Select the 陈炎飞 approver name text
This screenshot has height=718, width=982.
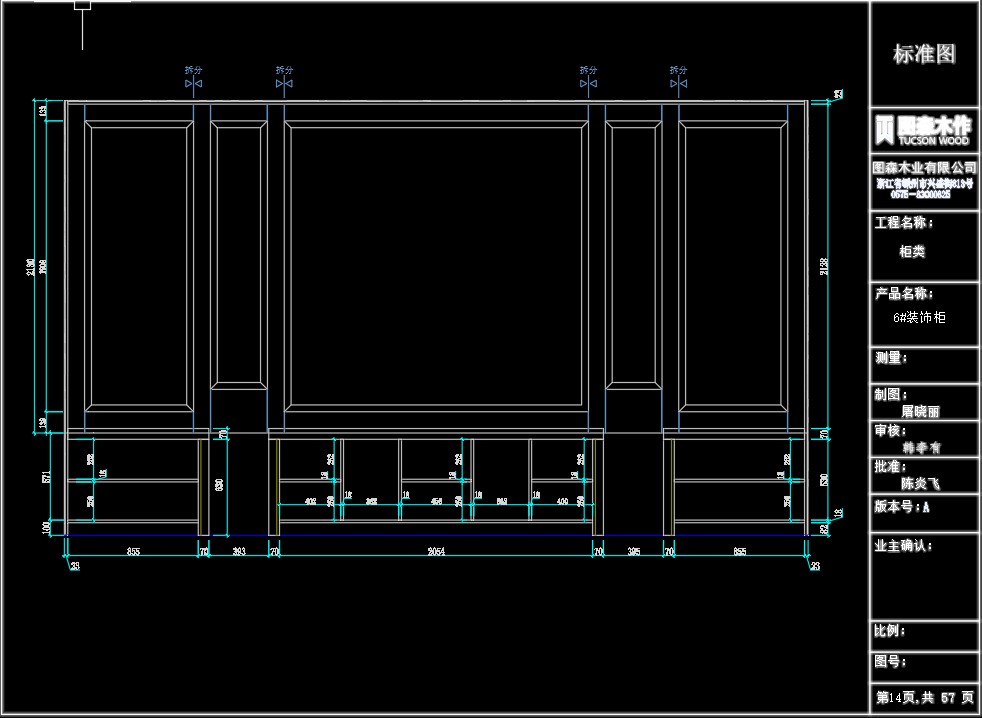tap(921, 482)
